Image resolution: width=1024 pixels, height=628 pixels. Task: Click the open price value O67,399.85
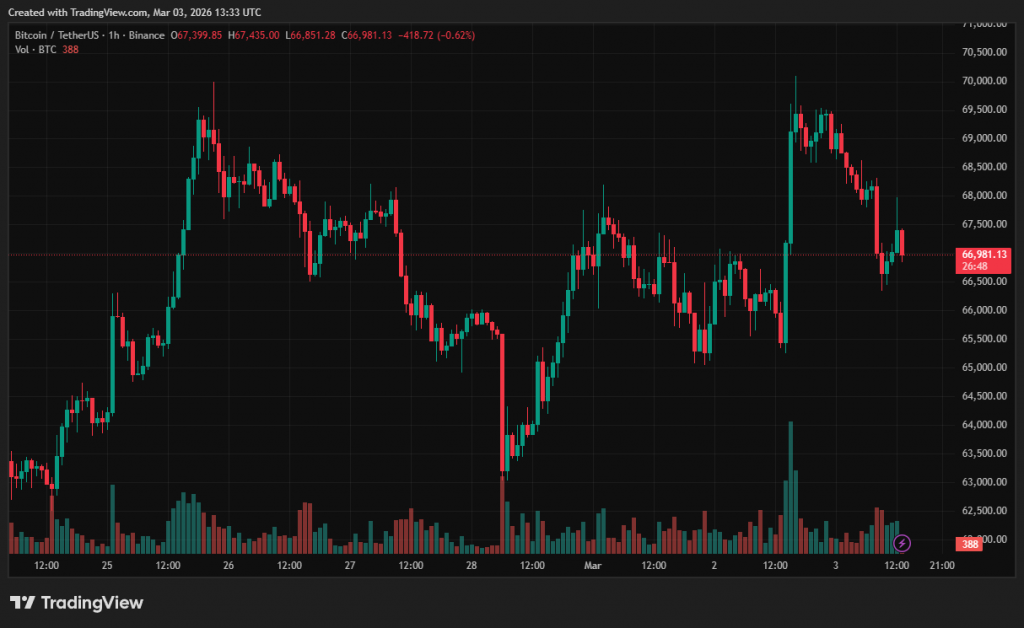click(x=197, y=35)
